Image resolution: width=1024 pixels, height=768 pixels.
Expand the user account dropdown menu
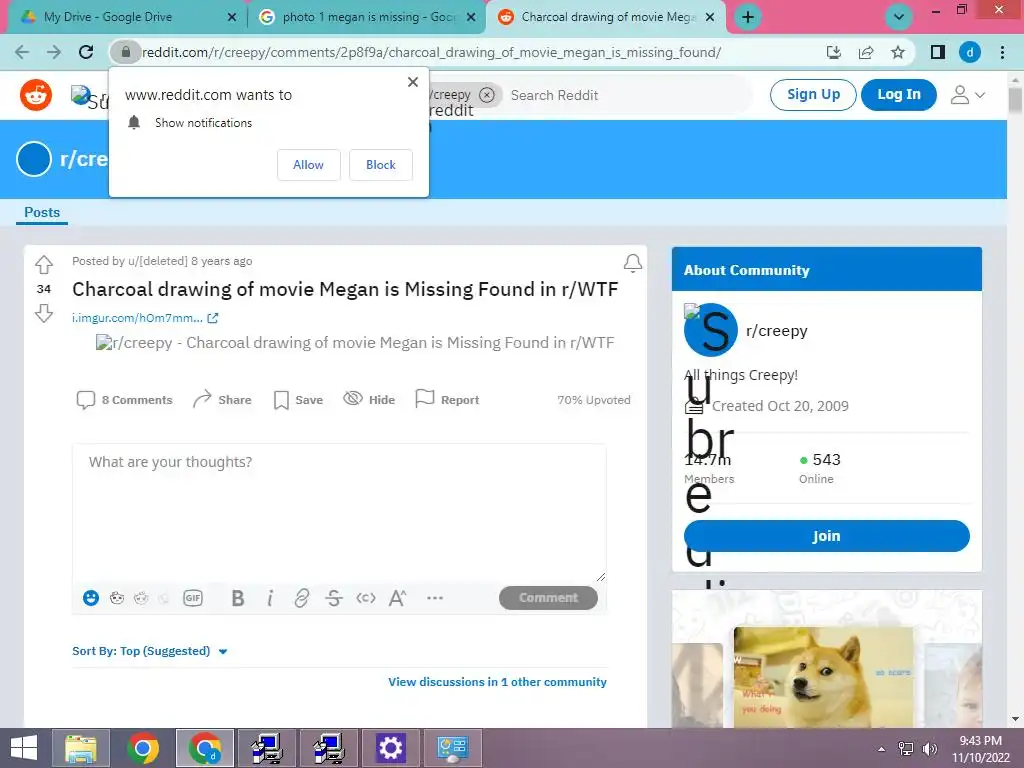(x=967, y=95)
